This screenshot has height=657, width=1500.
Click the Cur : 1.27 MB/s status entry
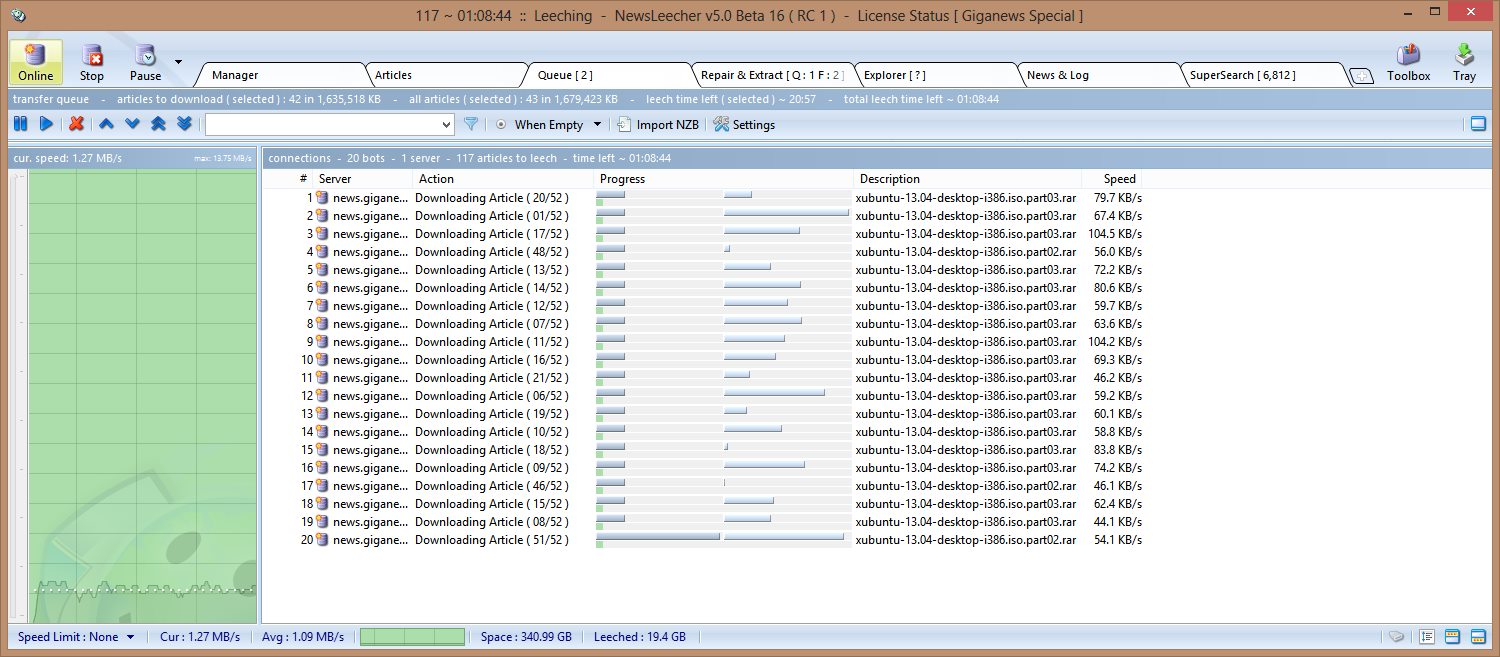pos(198,637)
